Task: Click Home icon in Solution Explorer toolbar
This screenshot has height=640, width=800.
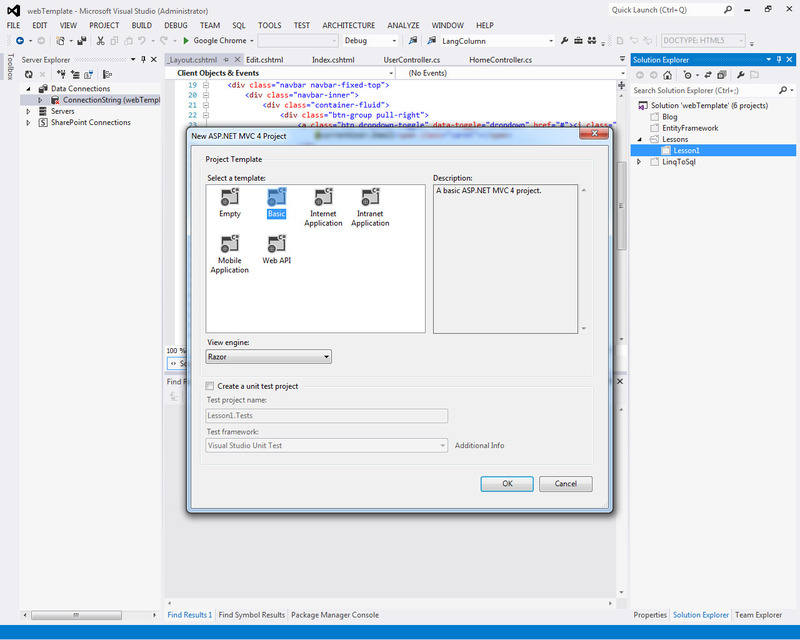Action: [667, 75]
